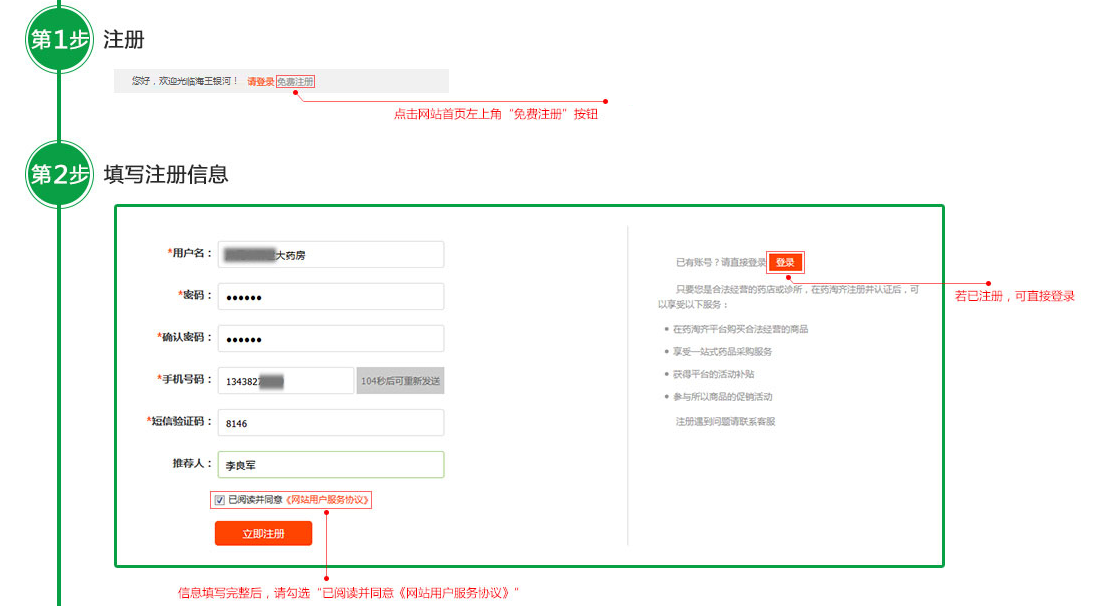This screenshot has height=606, width=1119.
Task: Click the green 第2步 step badge
Action: coord(59,175)
